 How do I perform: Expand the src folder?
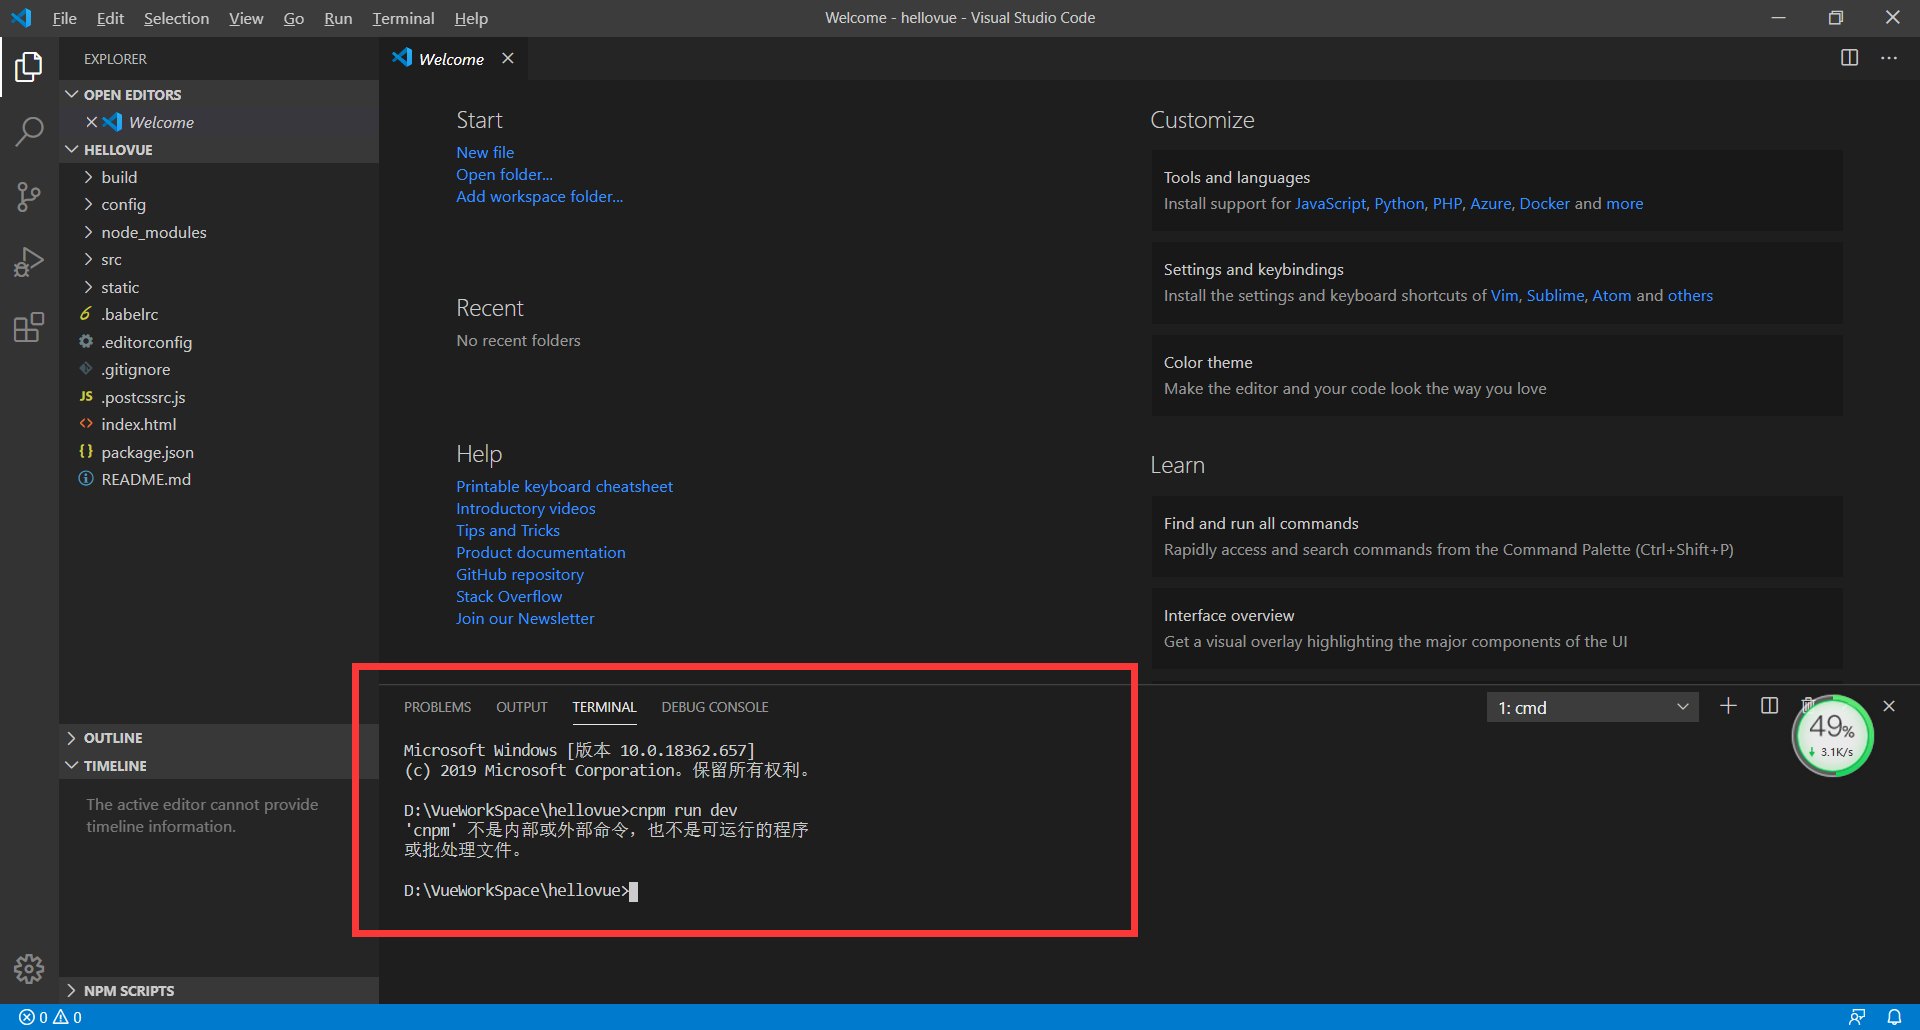(x=219, y=259)
